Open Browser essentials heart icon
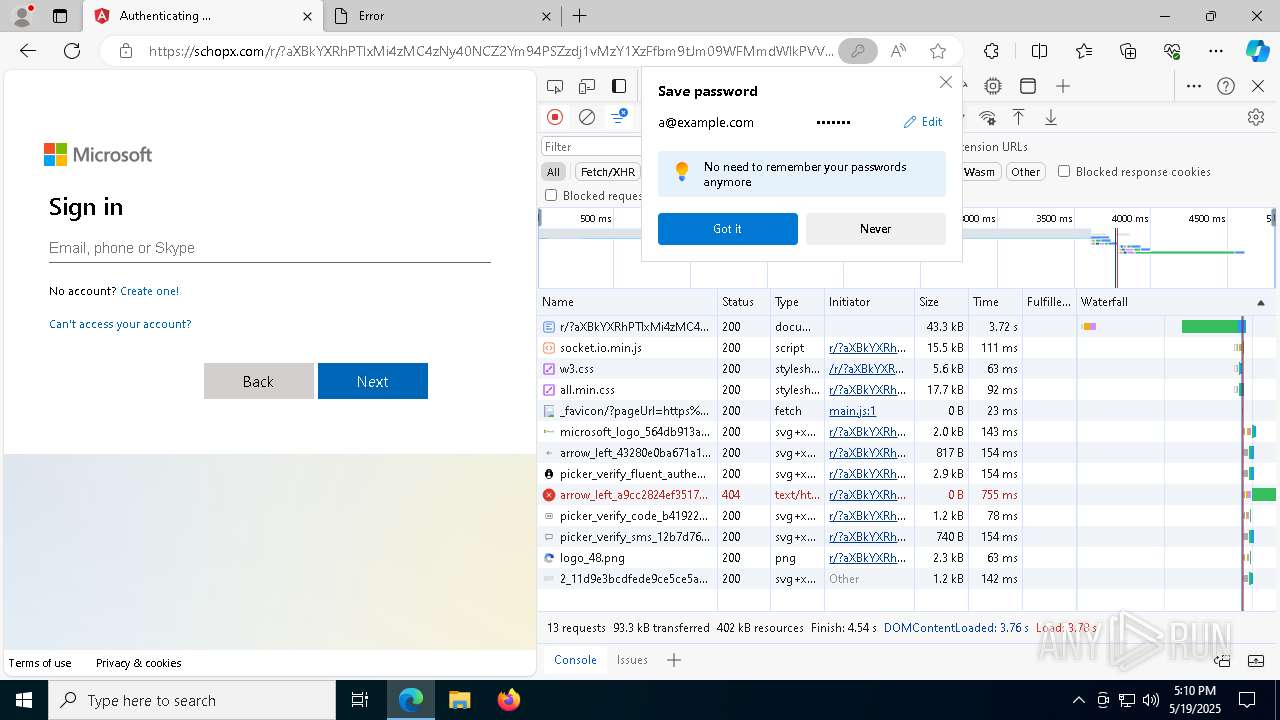 (x=1172, y=51)
